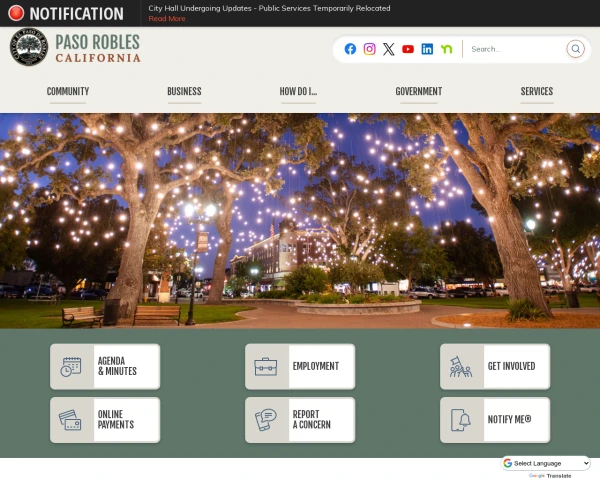Open the Instagram profile icon

[x=369, y=49]
